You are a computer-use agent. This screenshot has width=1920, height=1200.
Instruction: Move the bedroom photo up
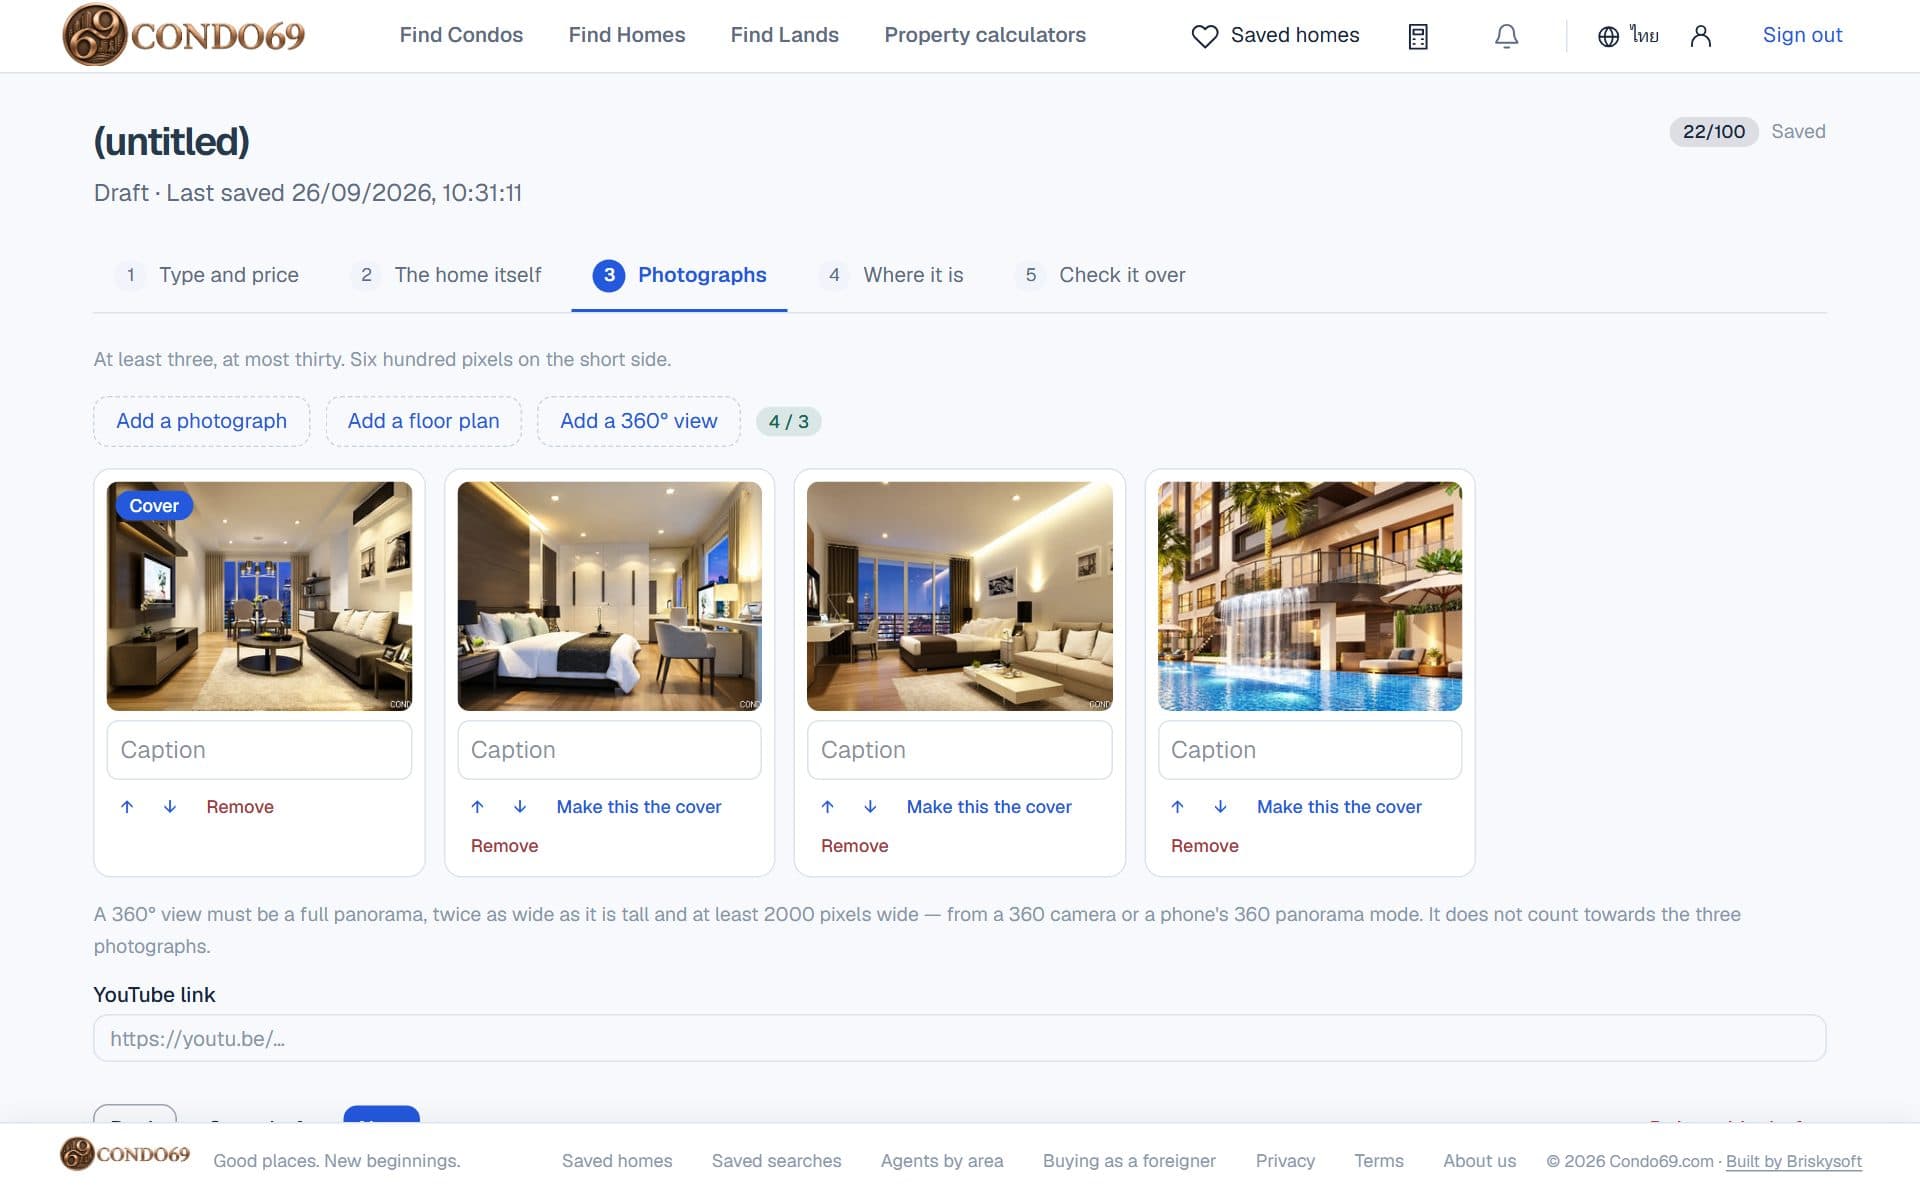tap(477, 807)
